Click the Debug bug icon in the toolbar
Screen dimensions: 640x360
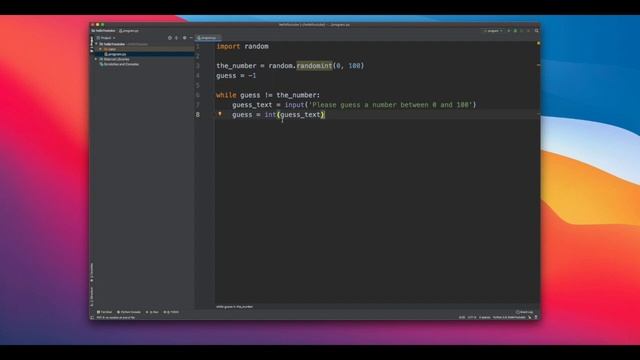click(x=515, y=31)
